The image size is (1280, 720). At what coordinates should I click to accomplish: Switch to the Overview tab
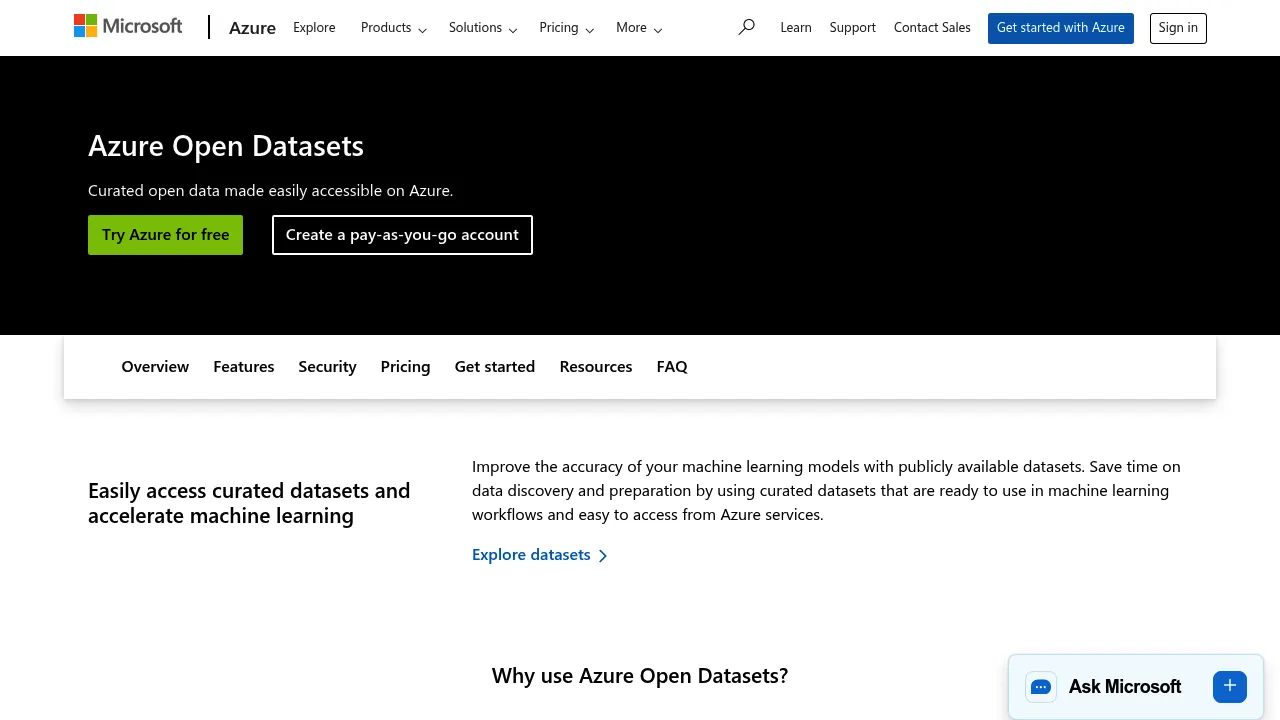155,367
